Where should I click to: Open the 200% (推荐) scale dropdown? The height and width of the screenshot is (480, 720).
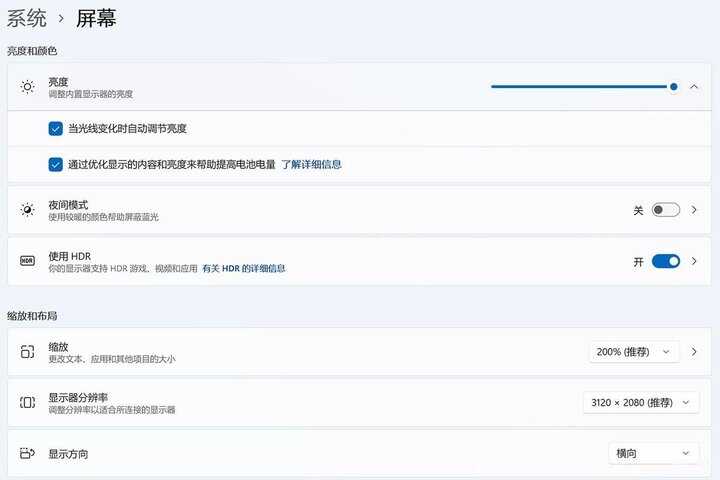click(634, 352)
